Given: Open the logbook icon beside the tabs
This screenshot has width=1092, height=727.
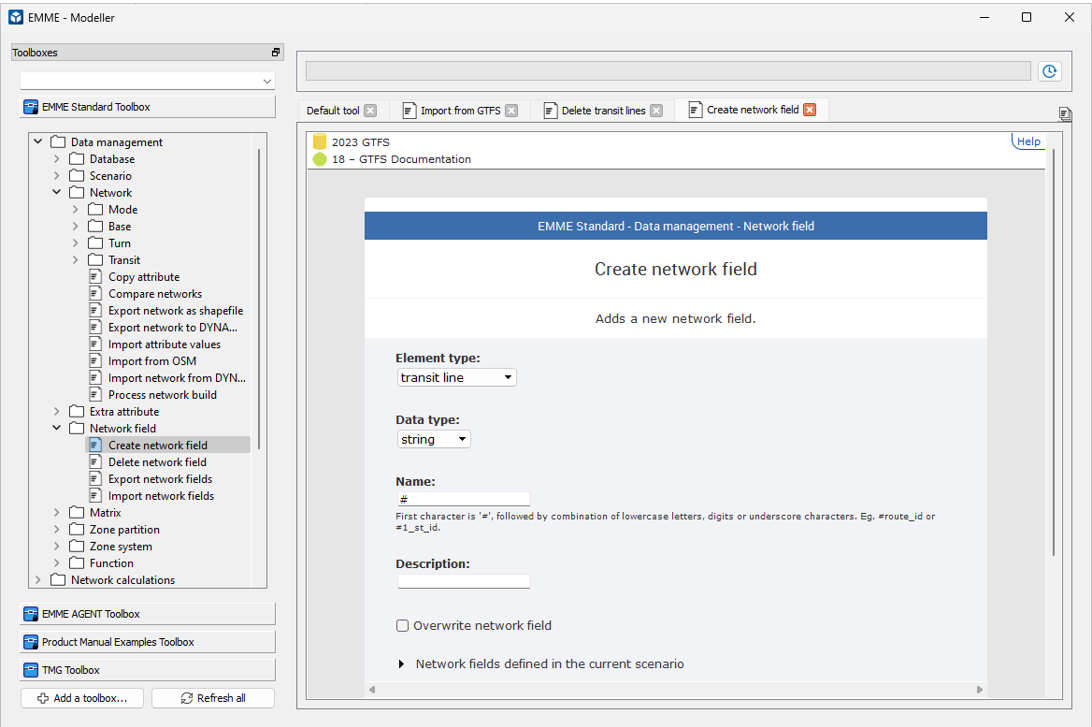Looking at the screenshot, I should [1064, 114].
